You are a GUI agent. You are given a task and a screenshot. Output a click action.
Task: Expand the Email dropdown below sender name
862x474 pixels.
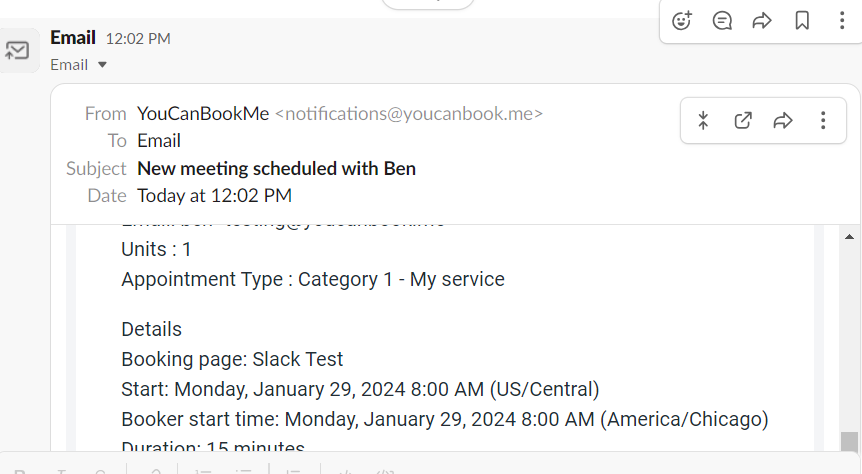coord(79,65)
